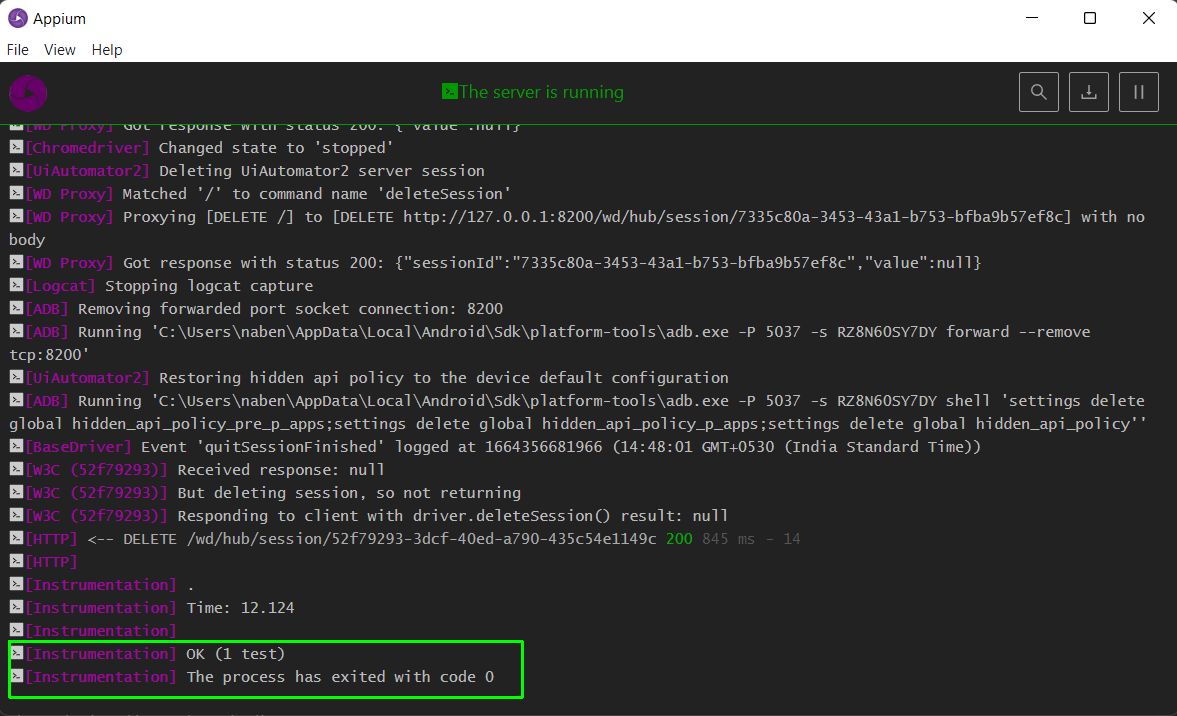Click the log icon beside 'process has exited'
The height and width of the screenshot is (716, 1177).
pos(16,675)
